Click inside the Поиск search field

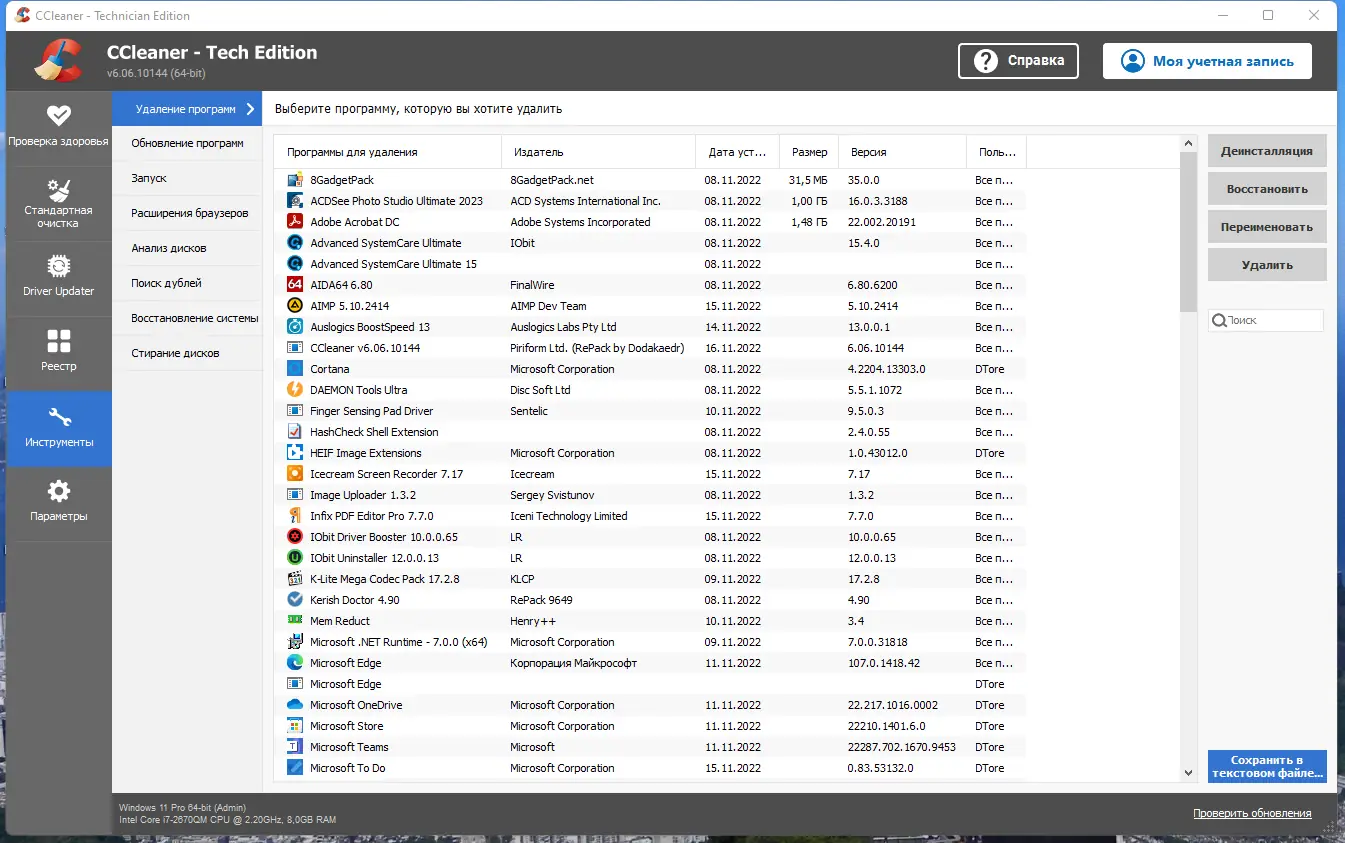1270,319
